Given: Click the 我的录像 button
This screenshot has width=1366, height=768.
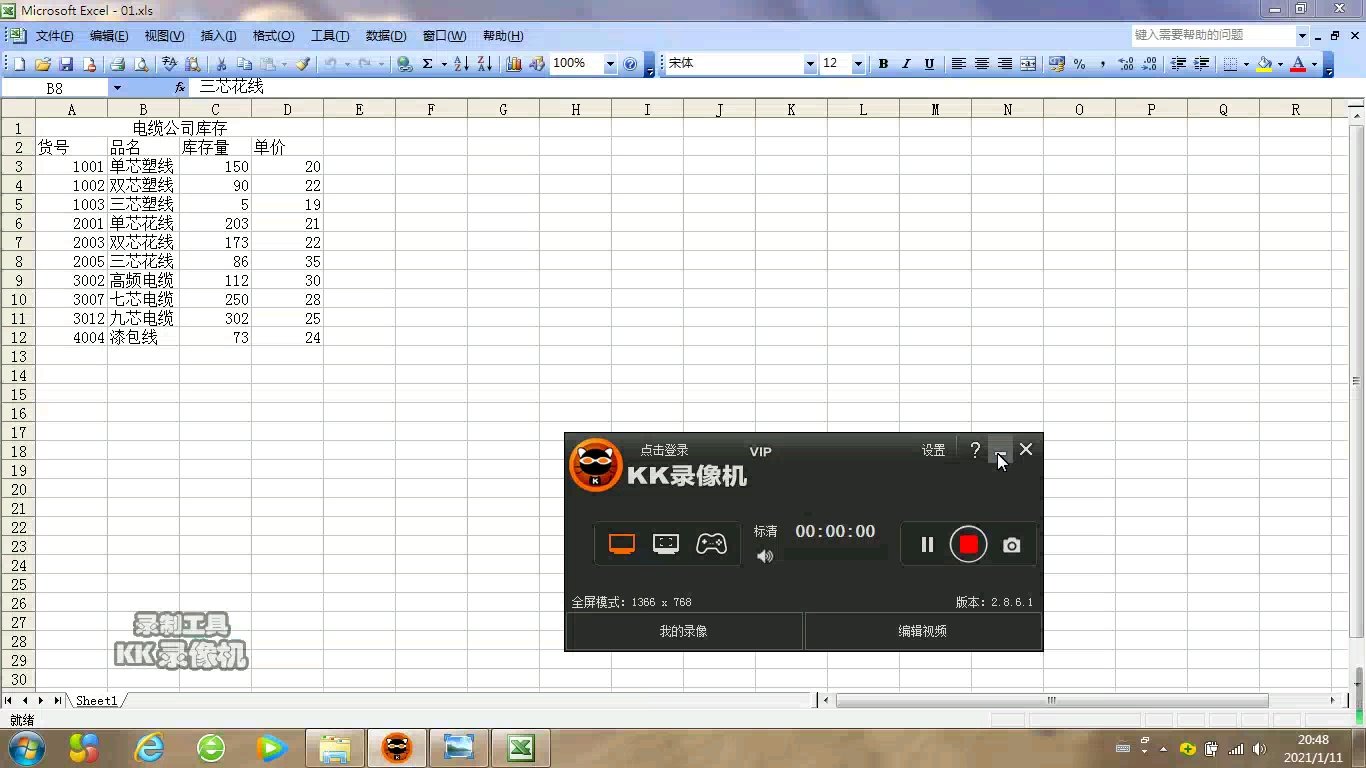Looking at the screenshot, I should [x=684, y=631].
